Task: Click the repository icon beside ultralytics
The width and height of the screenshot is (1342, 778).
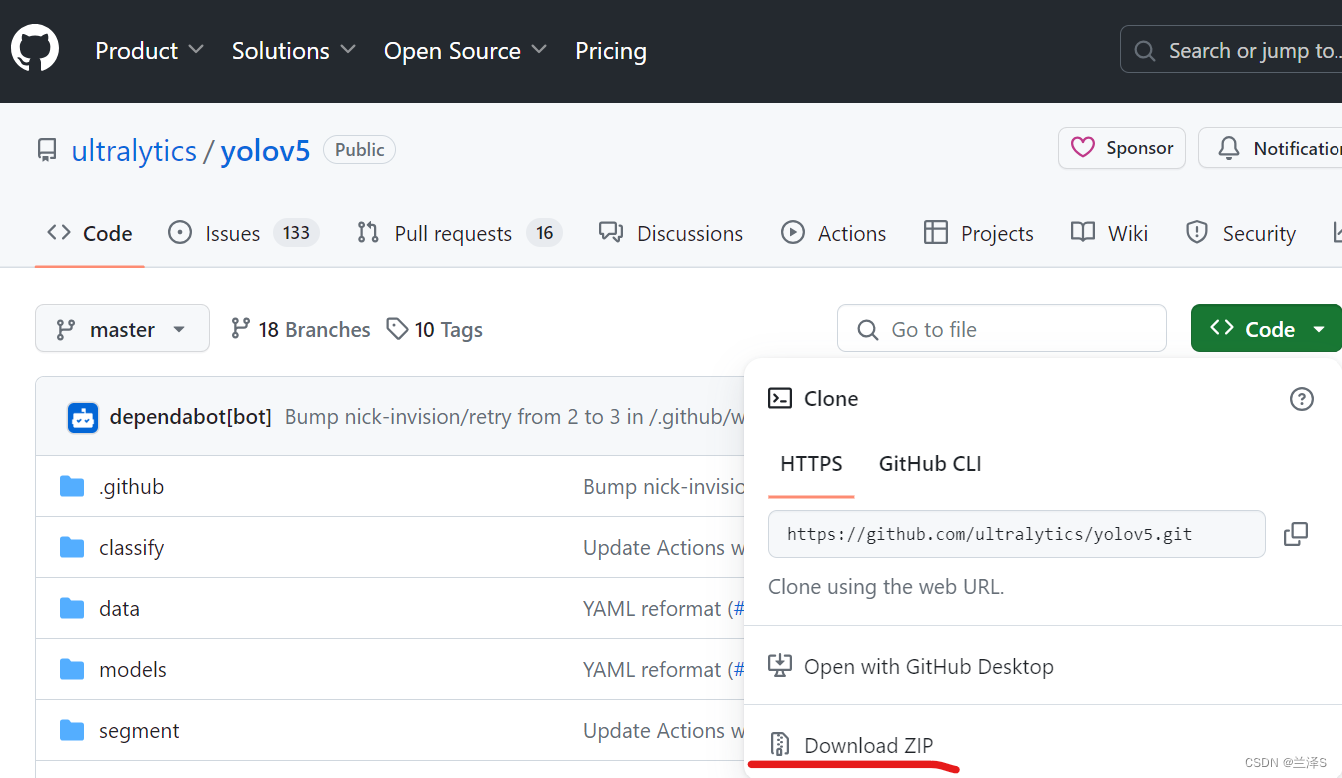Action: (47, 150)
